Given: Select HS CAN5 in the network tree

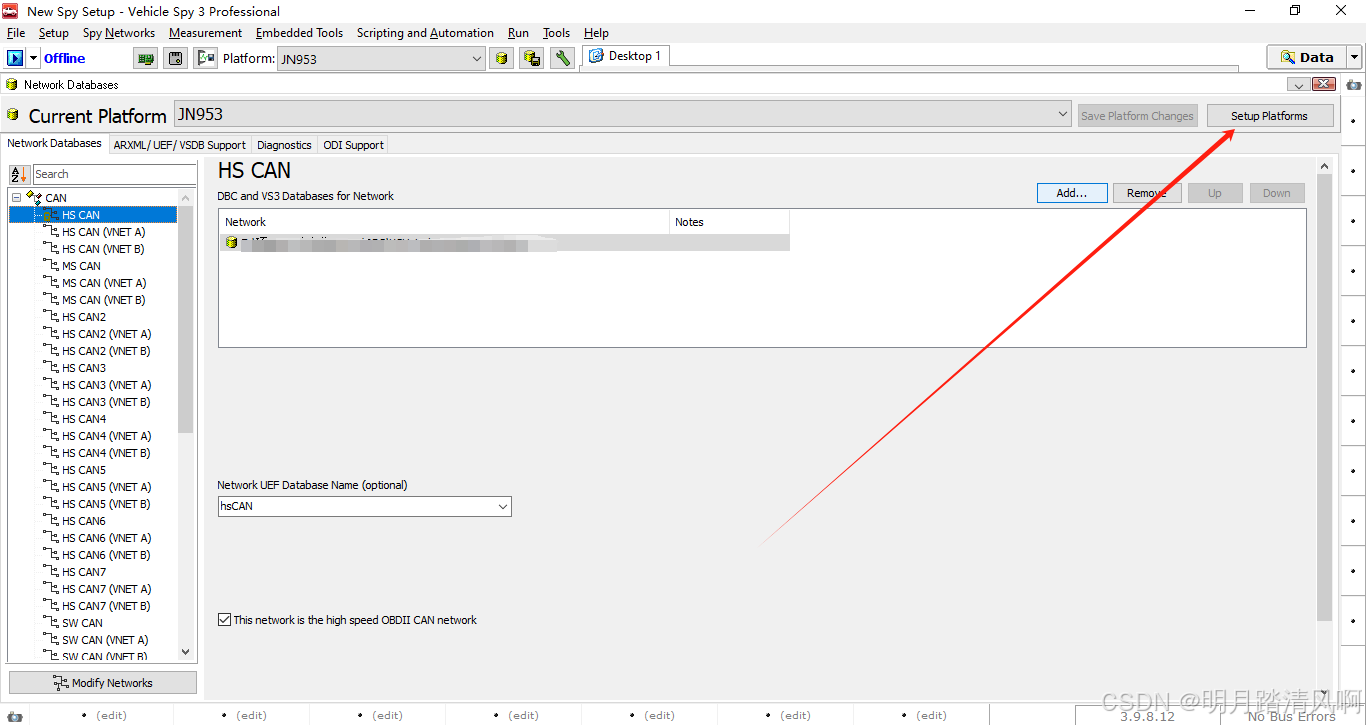Looking at the screenshot, I should click(x=84, y=470).
